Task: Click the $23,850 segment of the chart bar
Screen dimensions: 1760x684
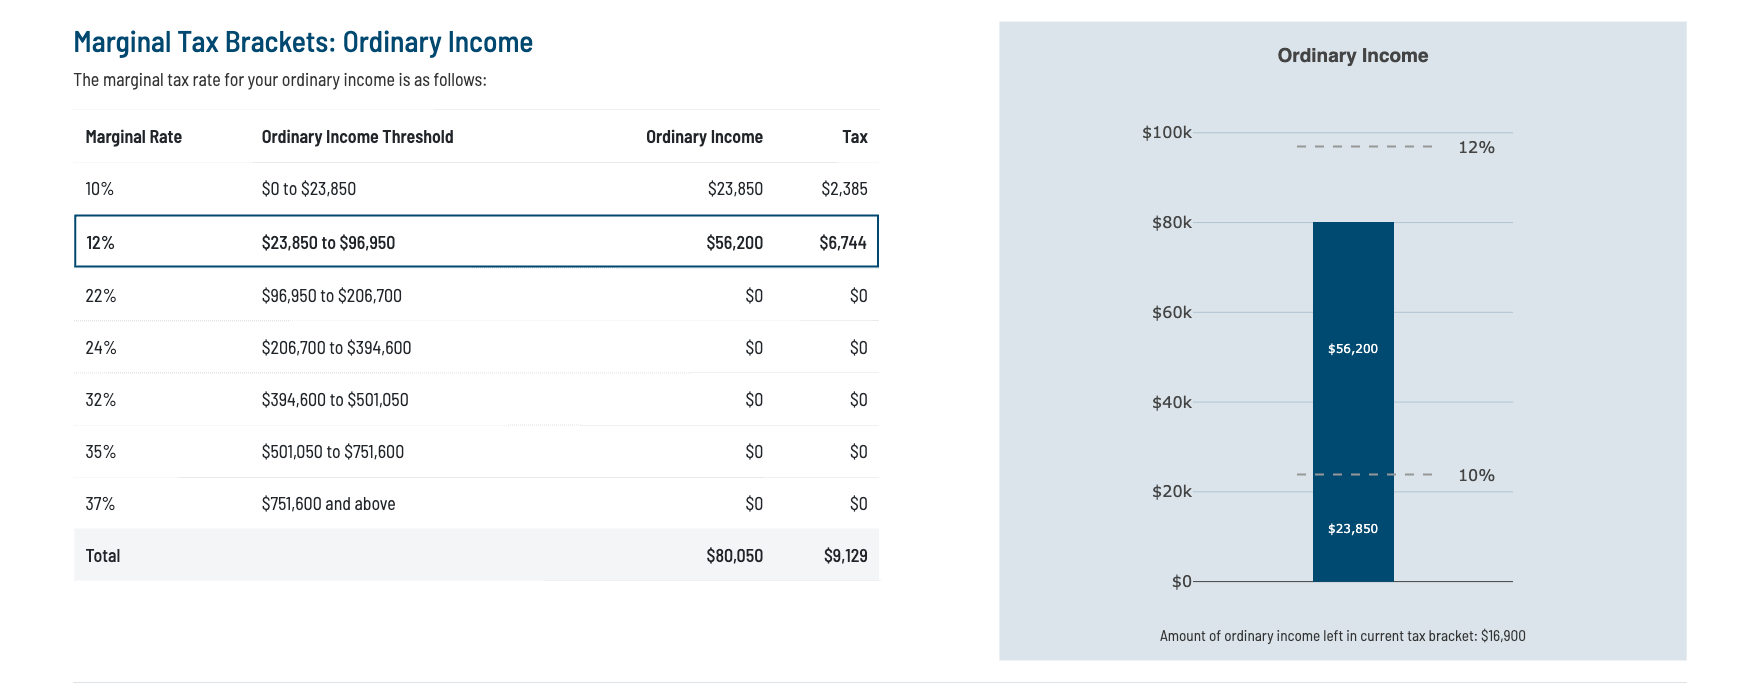Action: (x=1353, y=529)
